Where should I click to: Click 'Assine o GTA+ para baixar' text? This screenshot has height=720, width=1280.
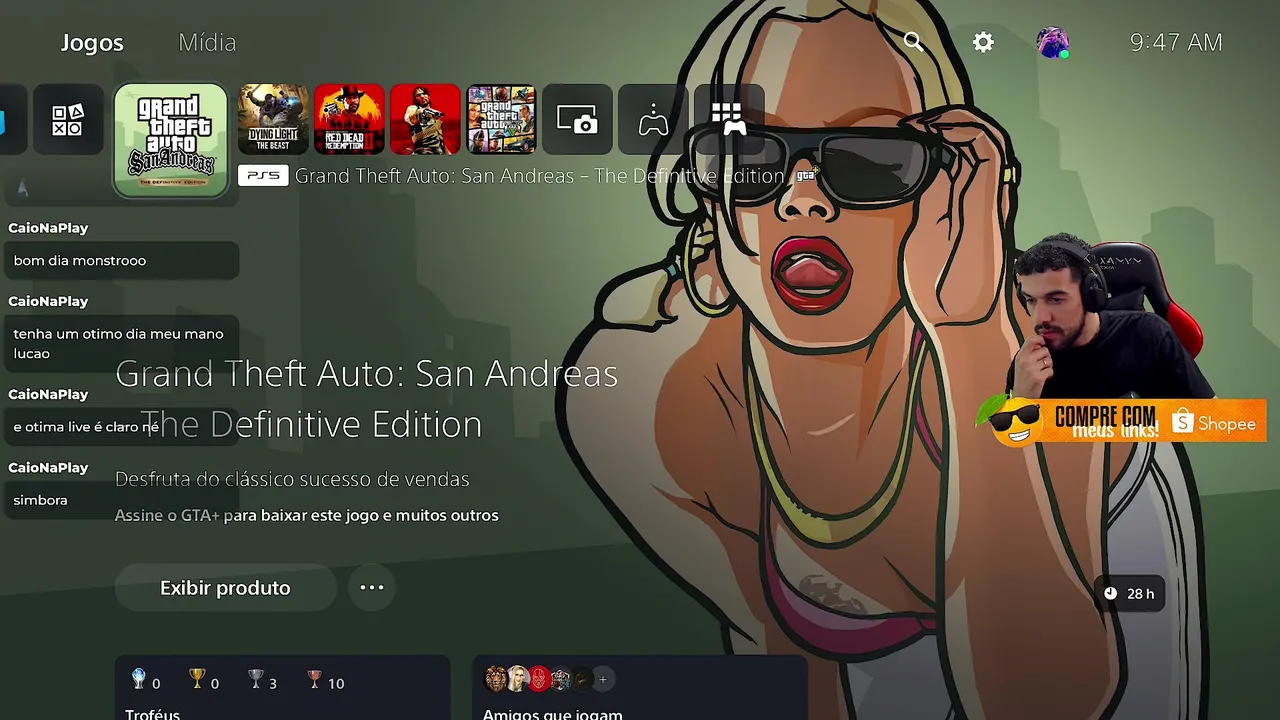point(306,516)
